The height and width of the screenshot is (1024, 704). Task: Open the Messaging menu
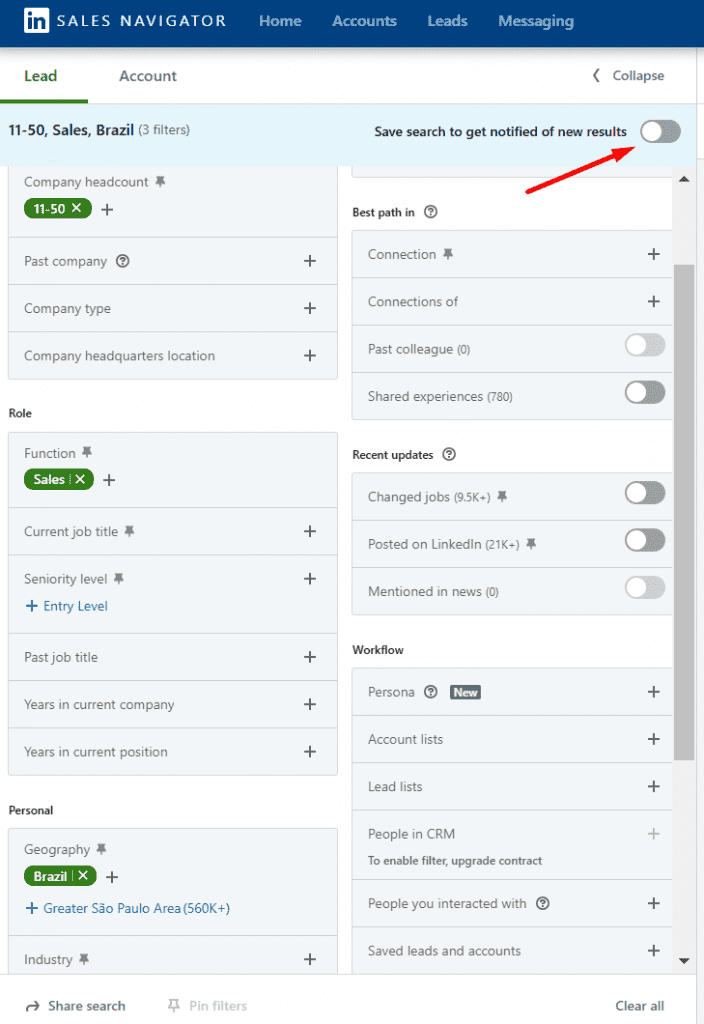(536, 20)
